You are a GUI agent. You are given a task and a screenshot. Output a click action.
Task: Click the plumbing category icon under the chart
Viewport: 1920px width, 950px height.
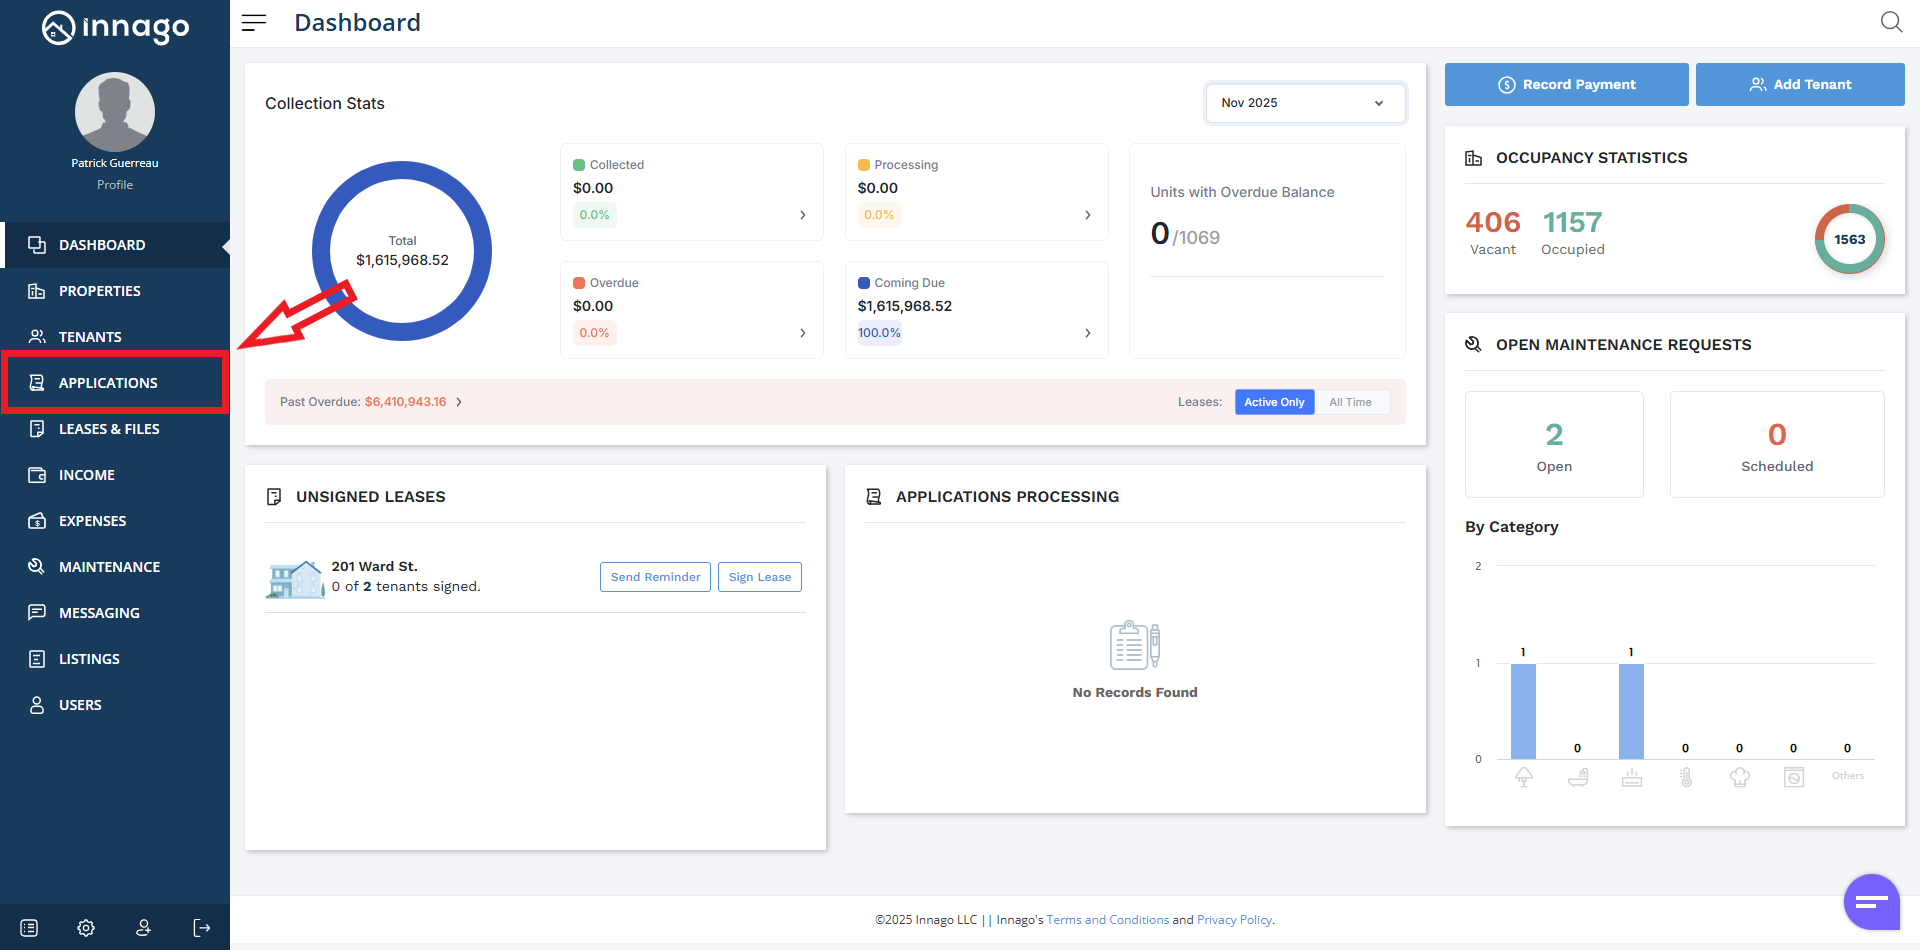tap(1578, 777)
